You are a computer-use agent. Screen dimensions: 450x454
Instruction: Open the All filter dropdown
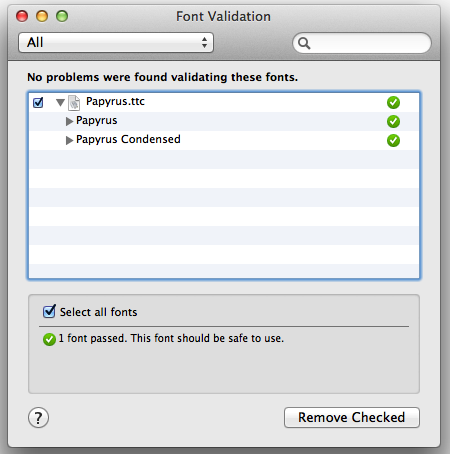point(116,42)
